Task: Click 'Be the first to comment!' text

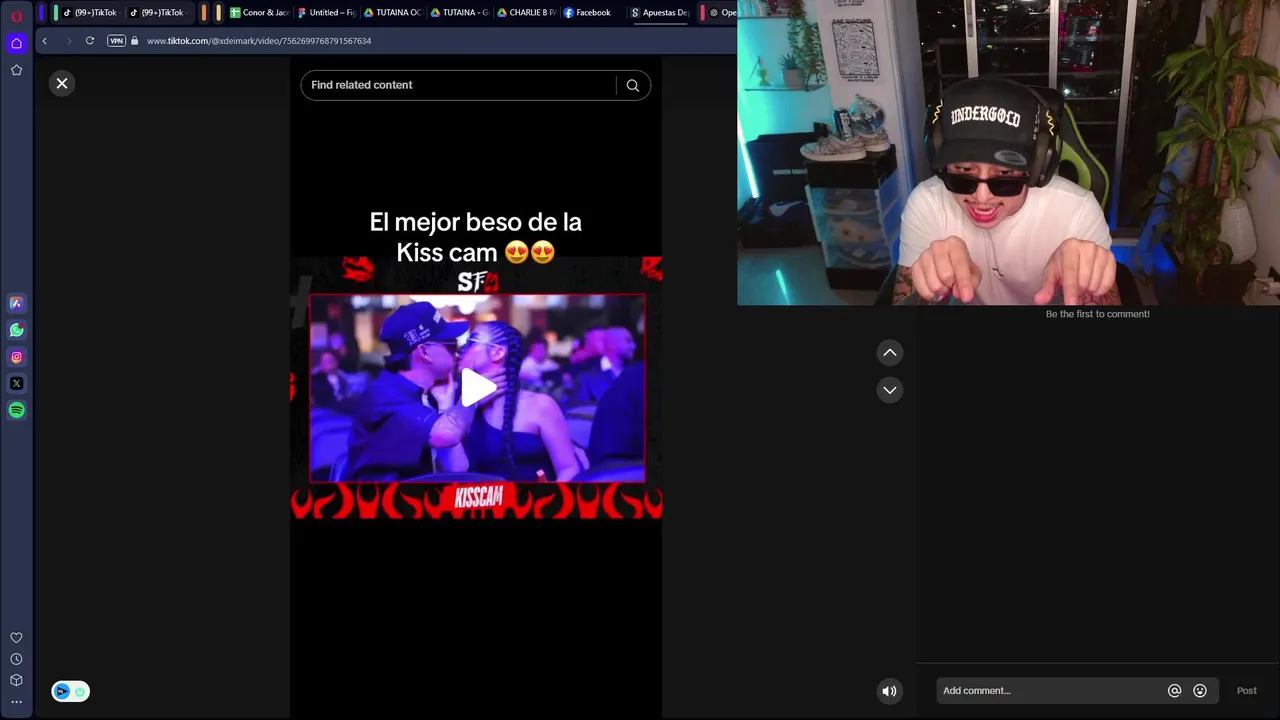Action: [1097, 314]
